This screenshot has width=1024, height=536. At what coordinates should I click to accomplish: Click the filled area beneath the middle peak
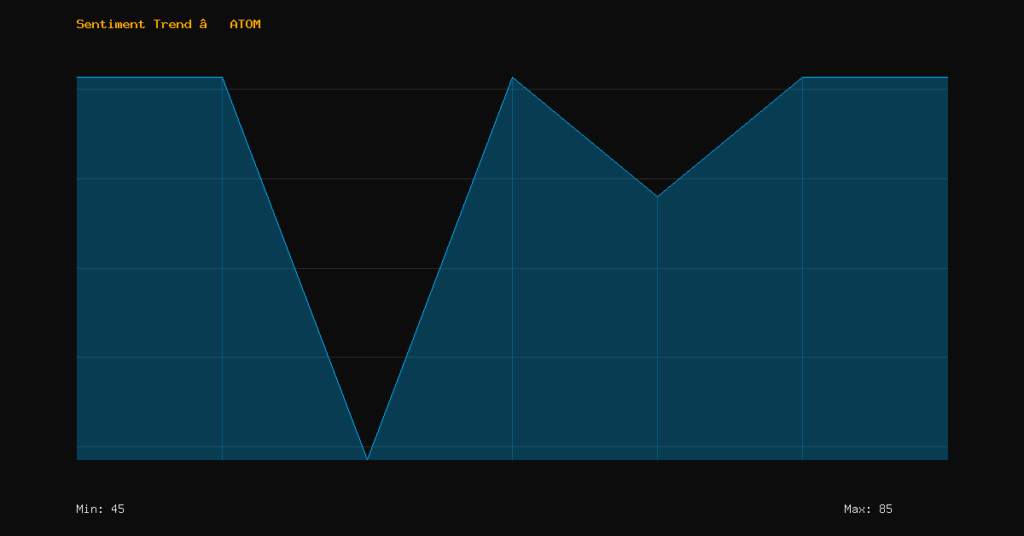click(x=512, y=300)
